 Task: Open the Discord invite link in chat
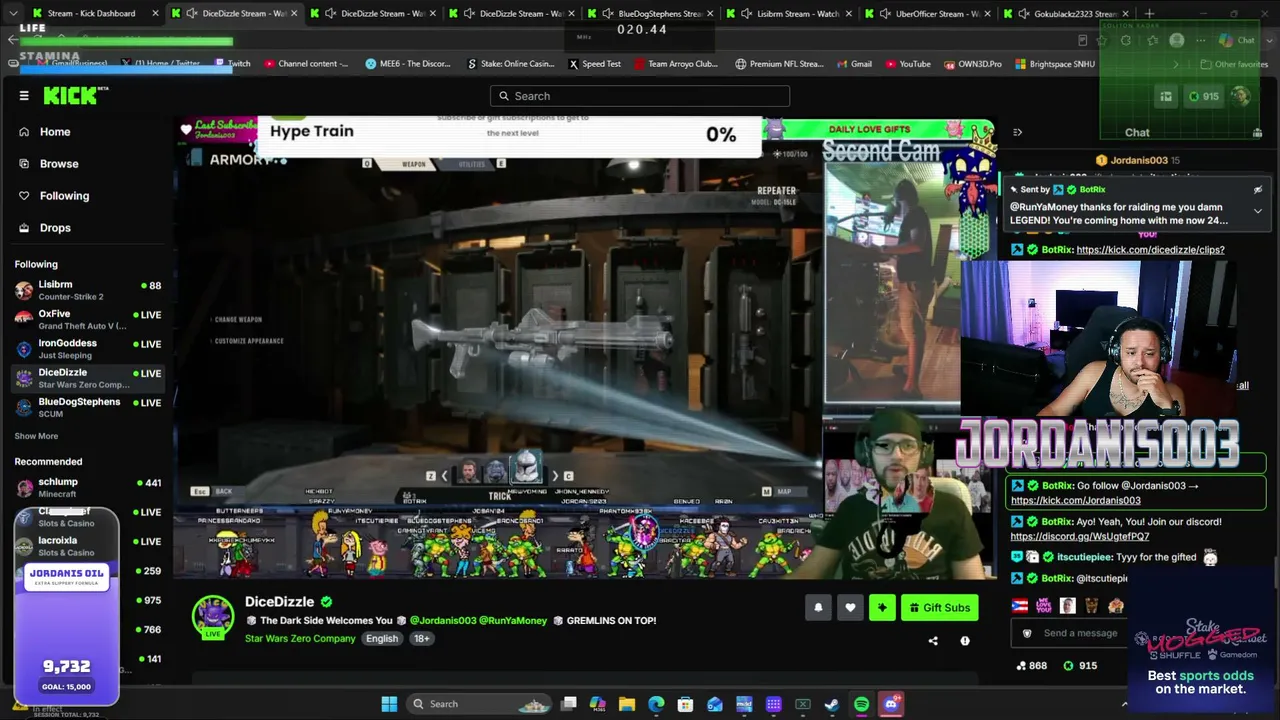[1080, 536]
